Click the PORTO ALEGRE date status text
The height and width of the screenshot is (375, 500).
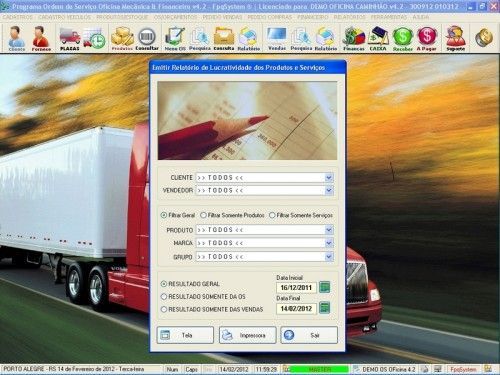74,369
